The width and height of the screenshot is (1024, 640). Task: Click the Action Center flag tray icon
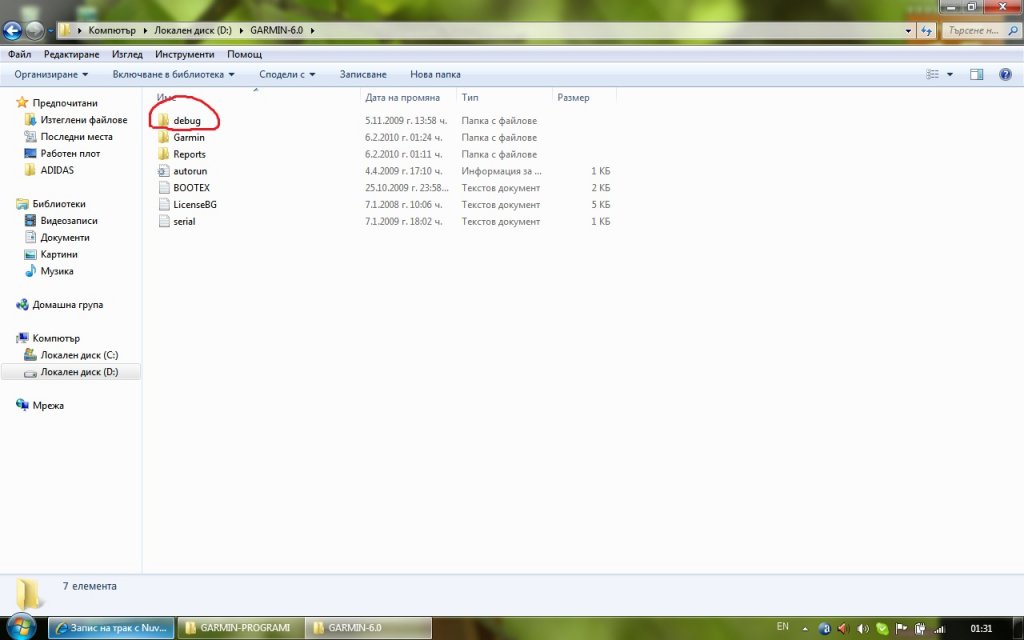click(901, 629)
